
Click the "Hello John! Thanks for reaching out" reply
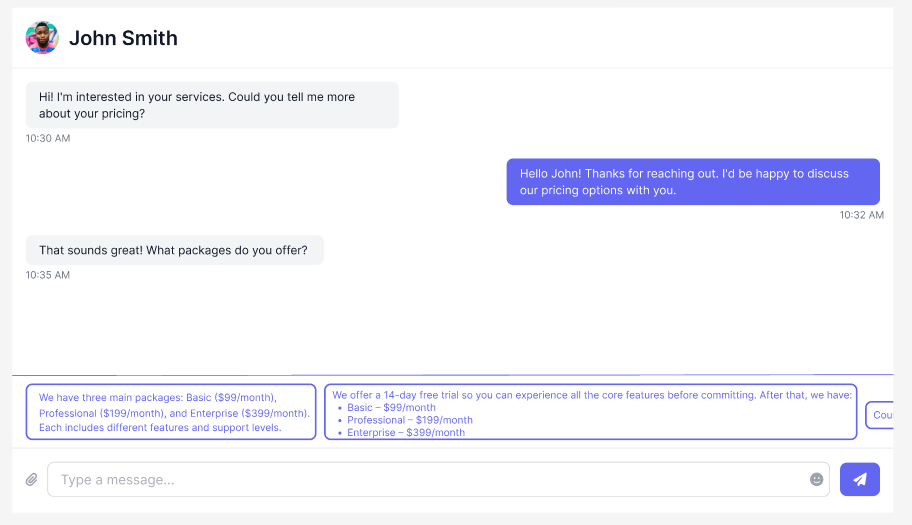[x=692, y=181]
